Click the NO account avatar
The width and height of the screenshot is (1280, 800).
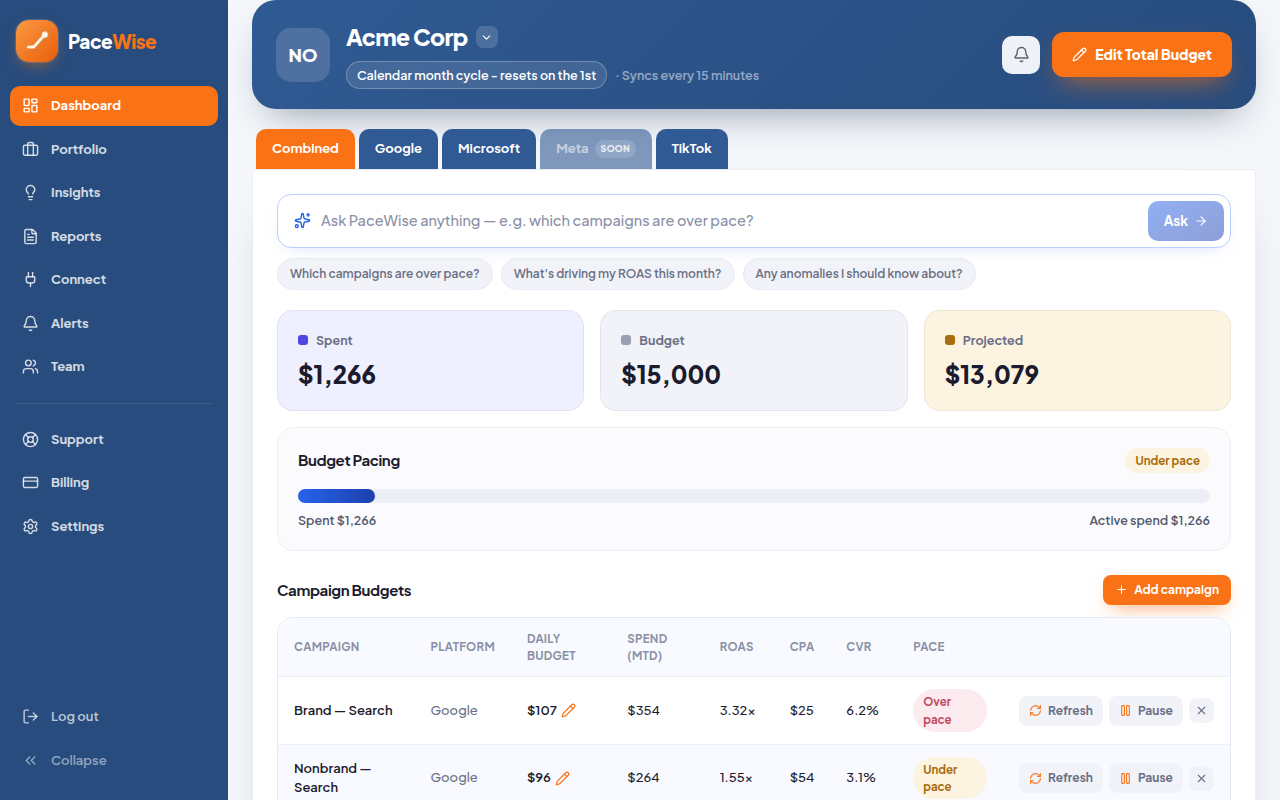coord(303,55)
